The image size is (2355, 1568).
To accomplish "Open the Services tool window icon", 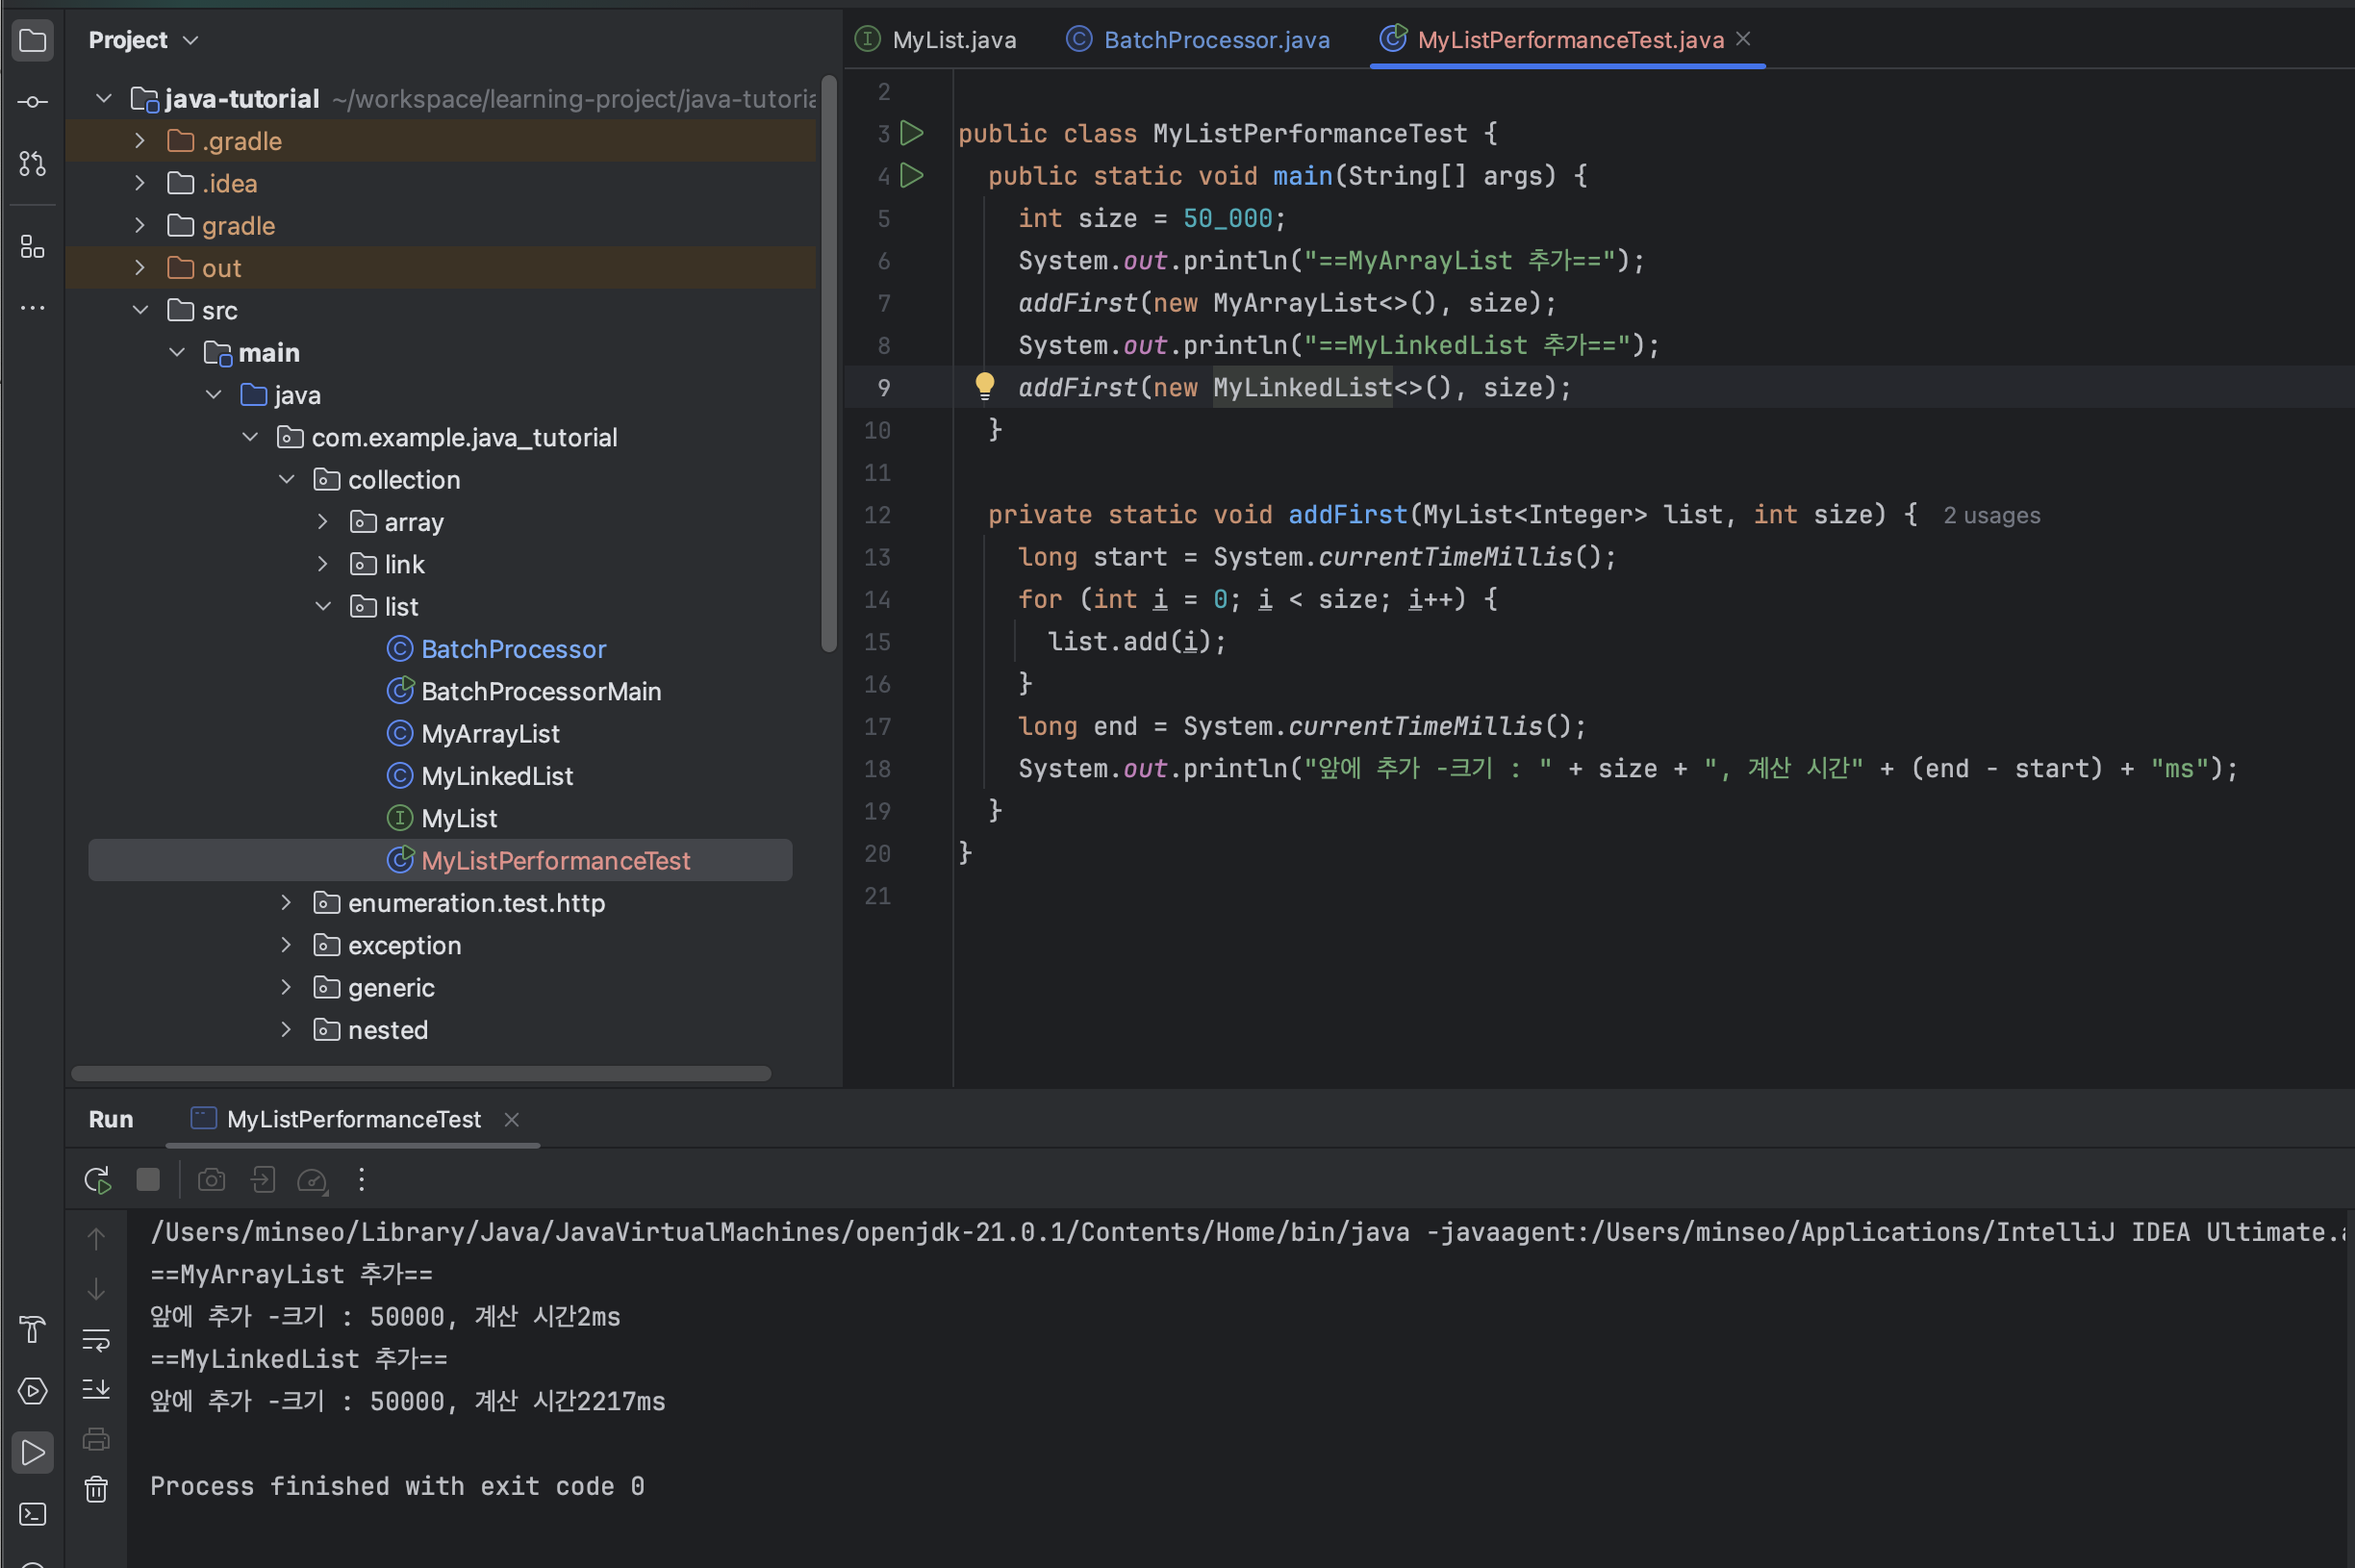I will click(32, 1391).
